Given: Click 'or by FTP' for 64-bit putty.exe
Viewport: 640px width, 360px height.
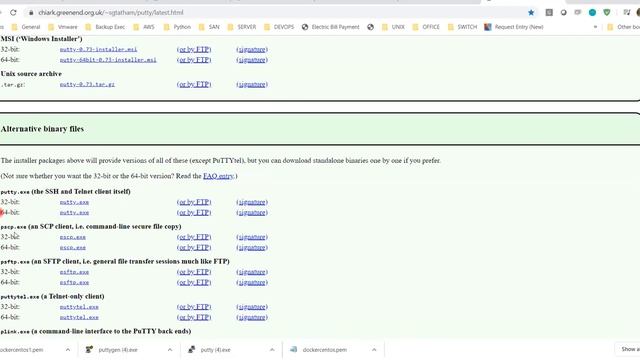Looking at the screenshot, I should 194,213.
